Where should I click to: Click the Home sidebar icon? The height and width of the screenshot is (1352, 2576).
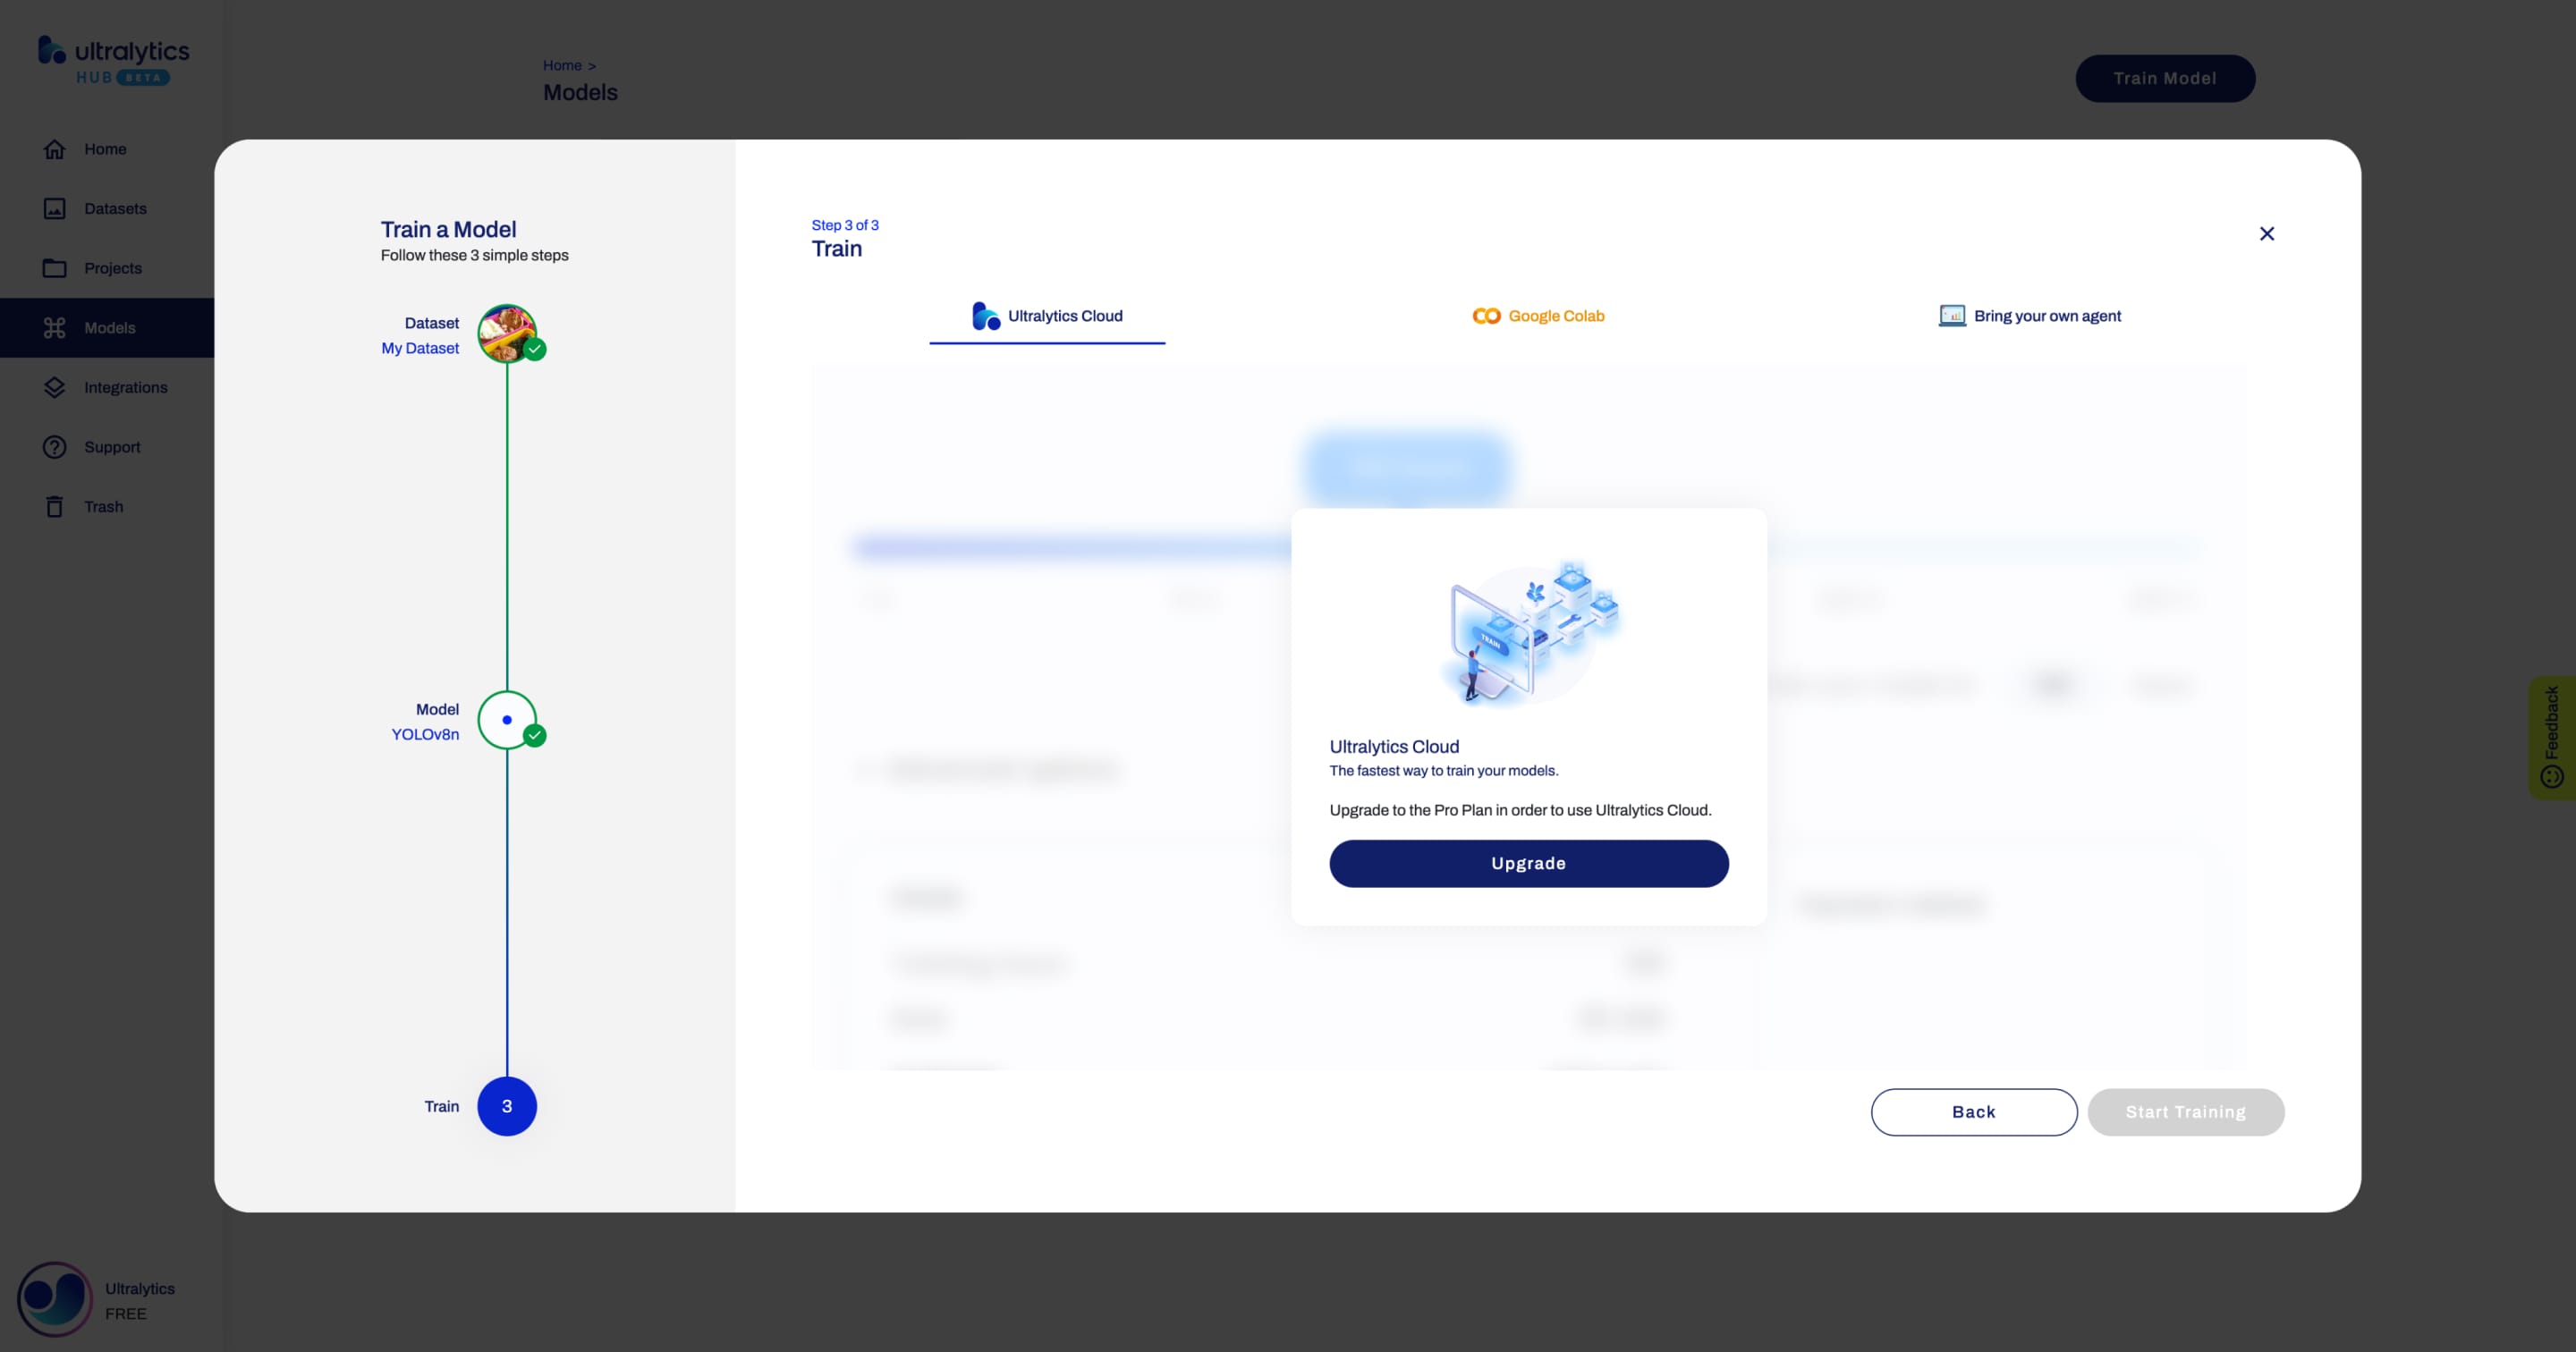(53, 150)
